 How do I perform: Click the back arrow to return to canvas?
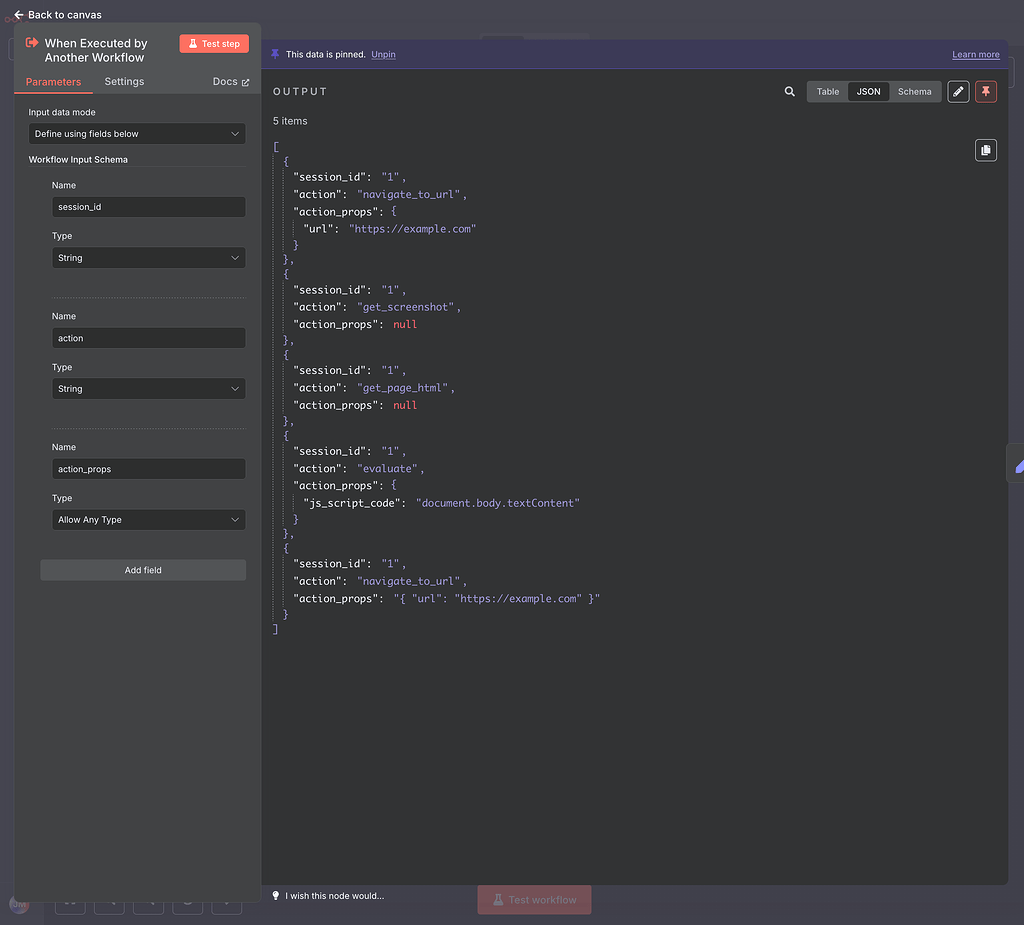pos(18,15)
